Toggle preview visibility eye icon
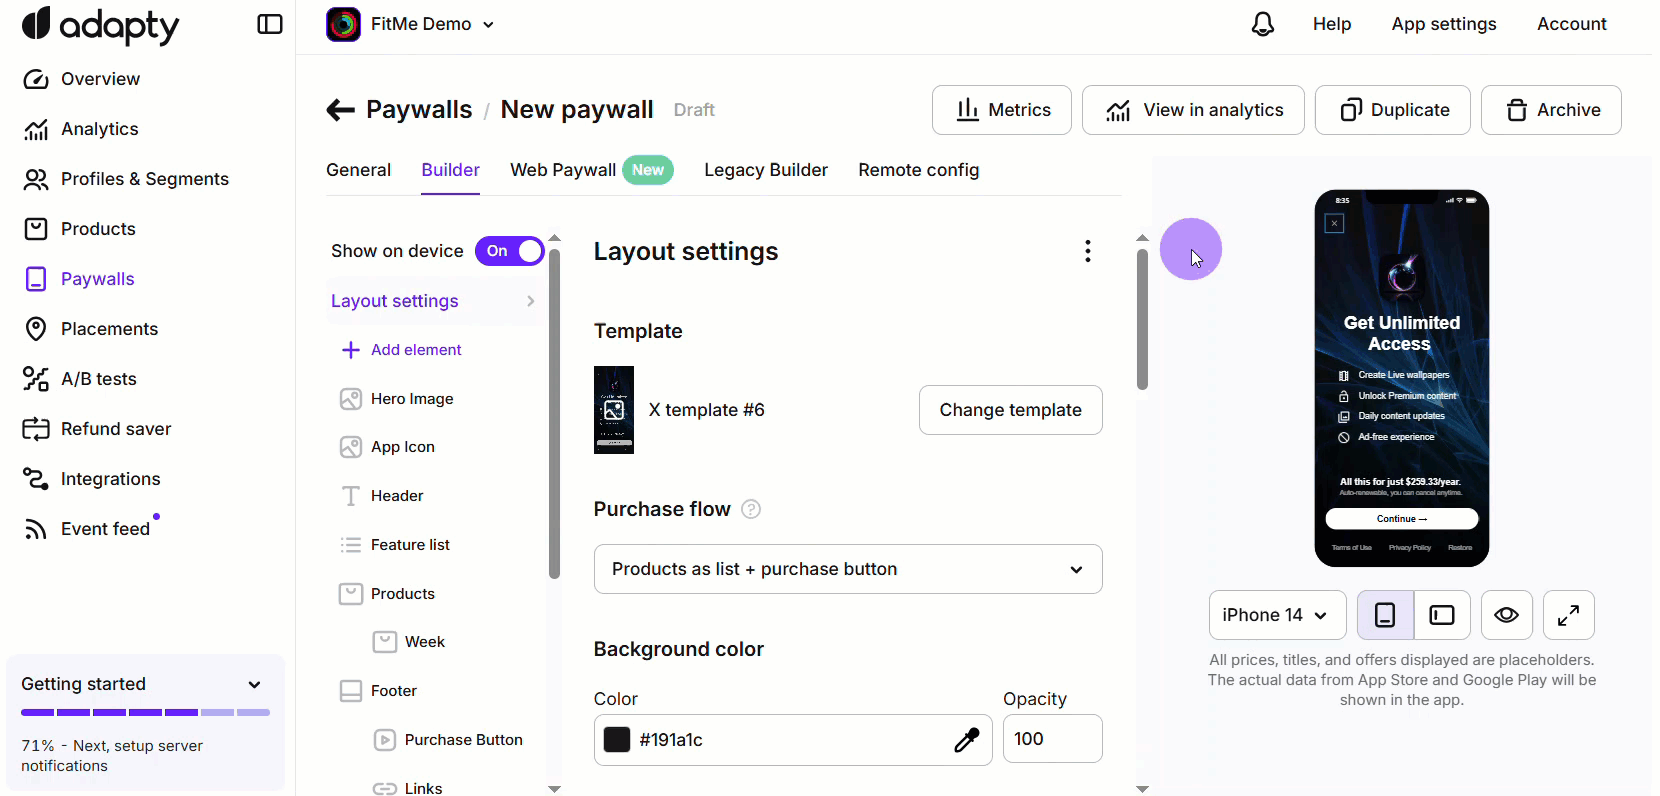This screenshot has height=796, width=1660. click(x=1506, y=615)
